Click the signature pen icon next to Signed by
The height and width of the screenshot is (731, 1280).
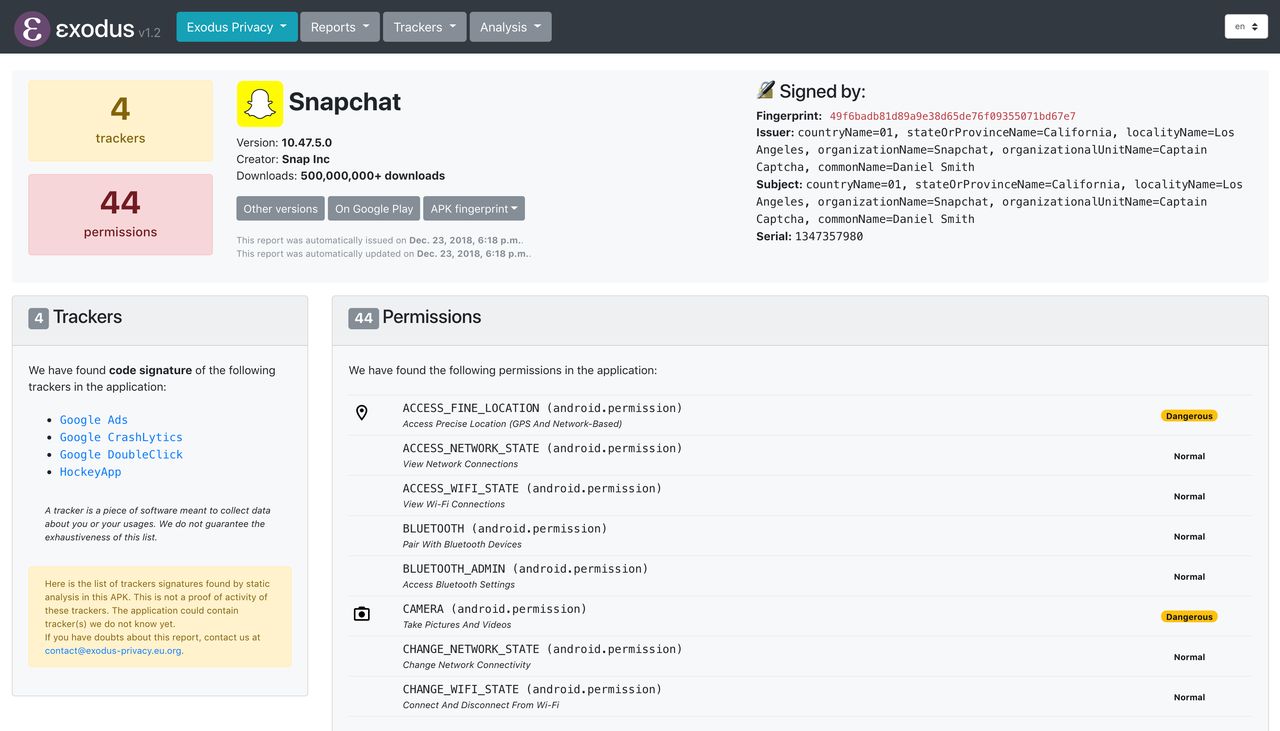pos(766,89)
